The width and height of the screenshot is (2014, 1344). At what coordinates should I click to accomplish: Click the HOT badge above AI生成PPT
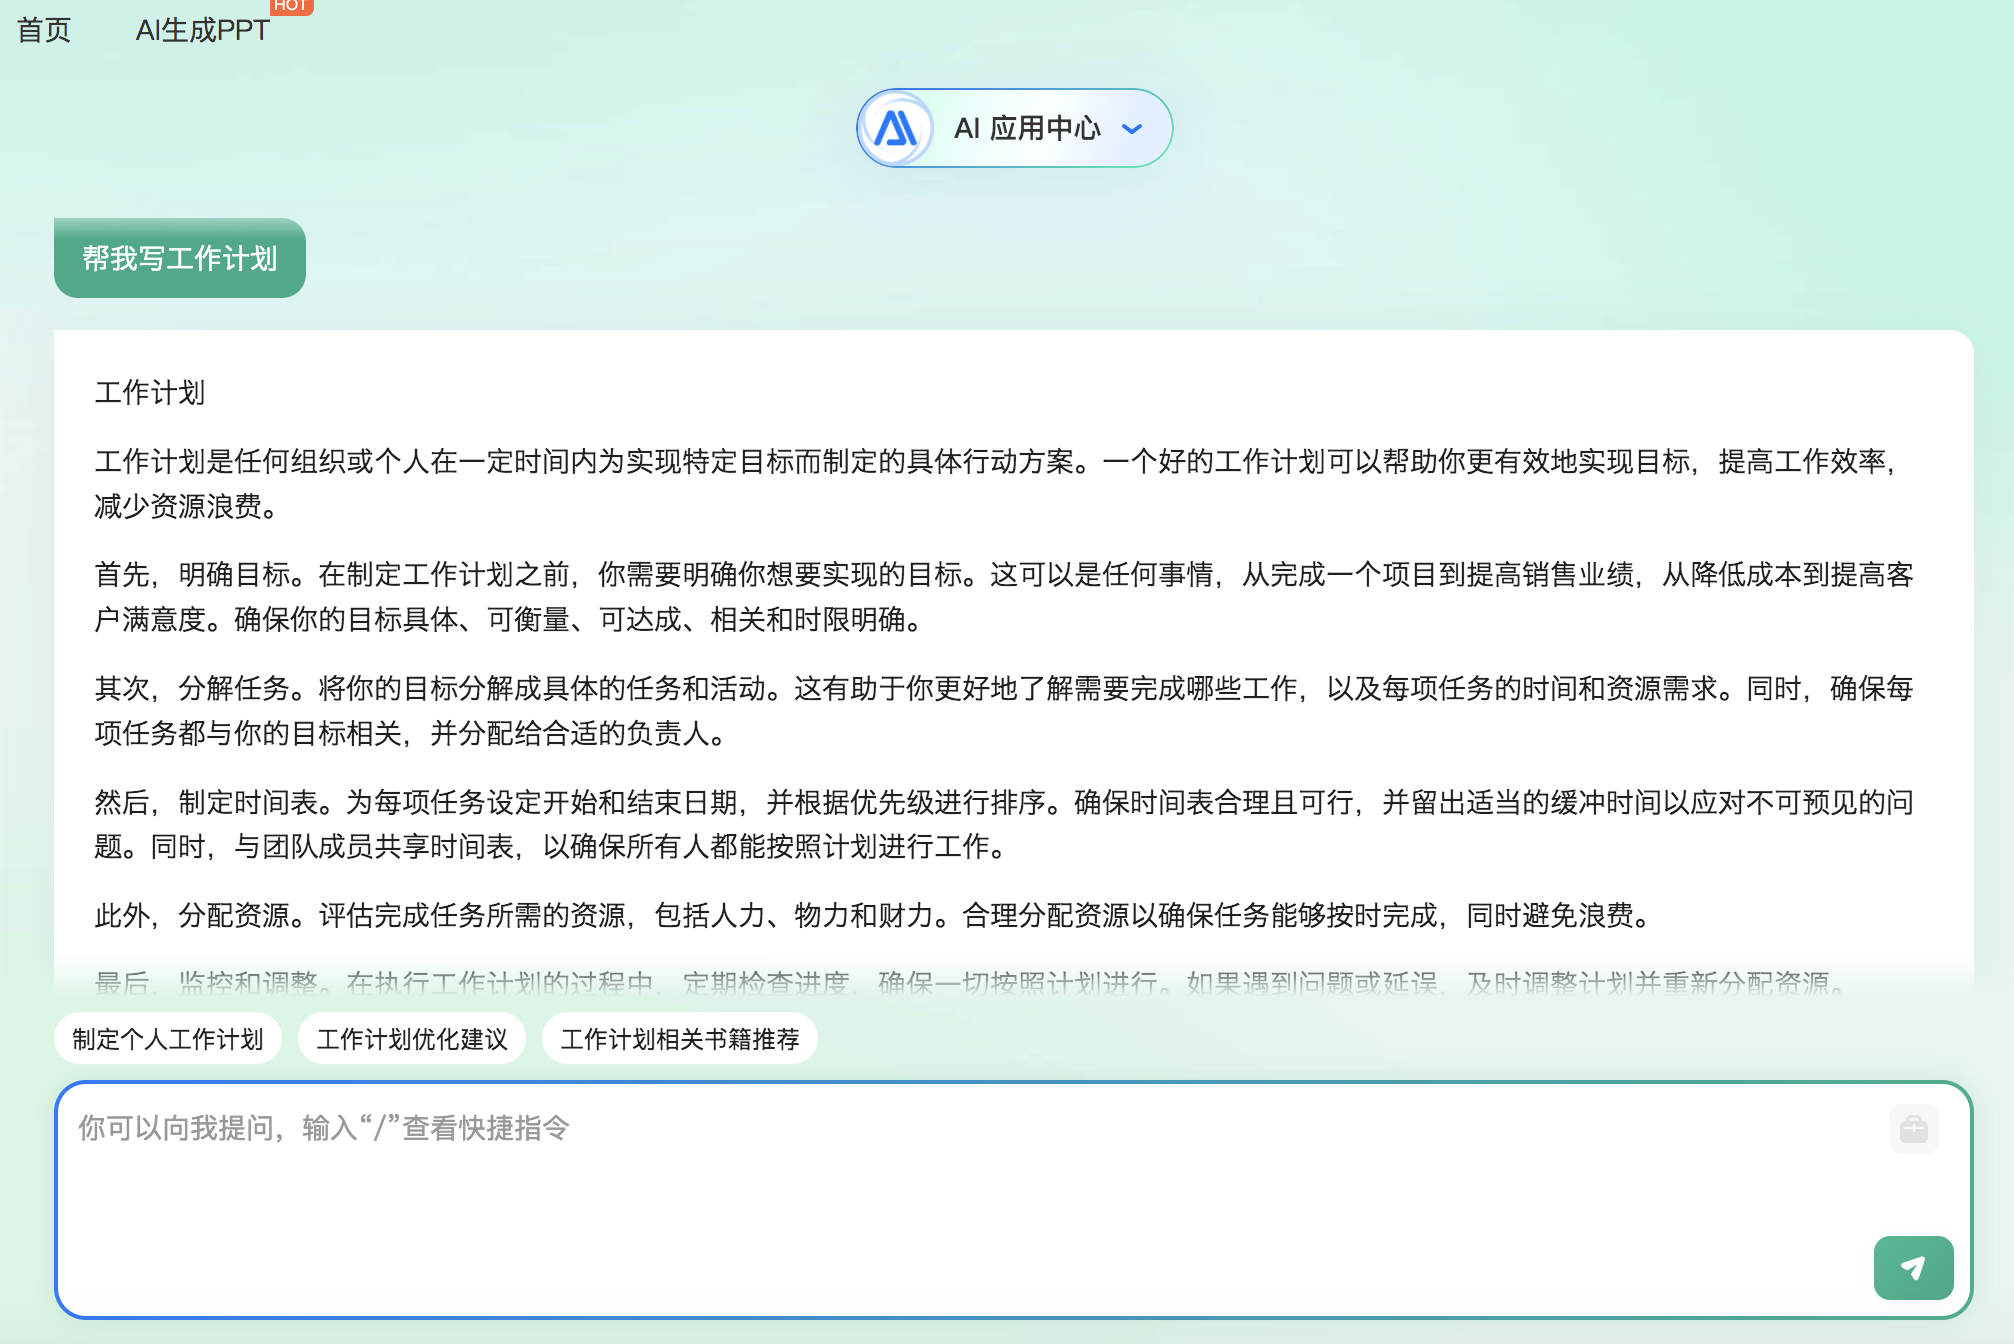(x=291, y=6)
